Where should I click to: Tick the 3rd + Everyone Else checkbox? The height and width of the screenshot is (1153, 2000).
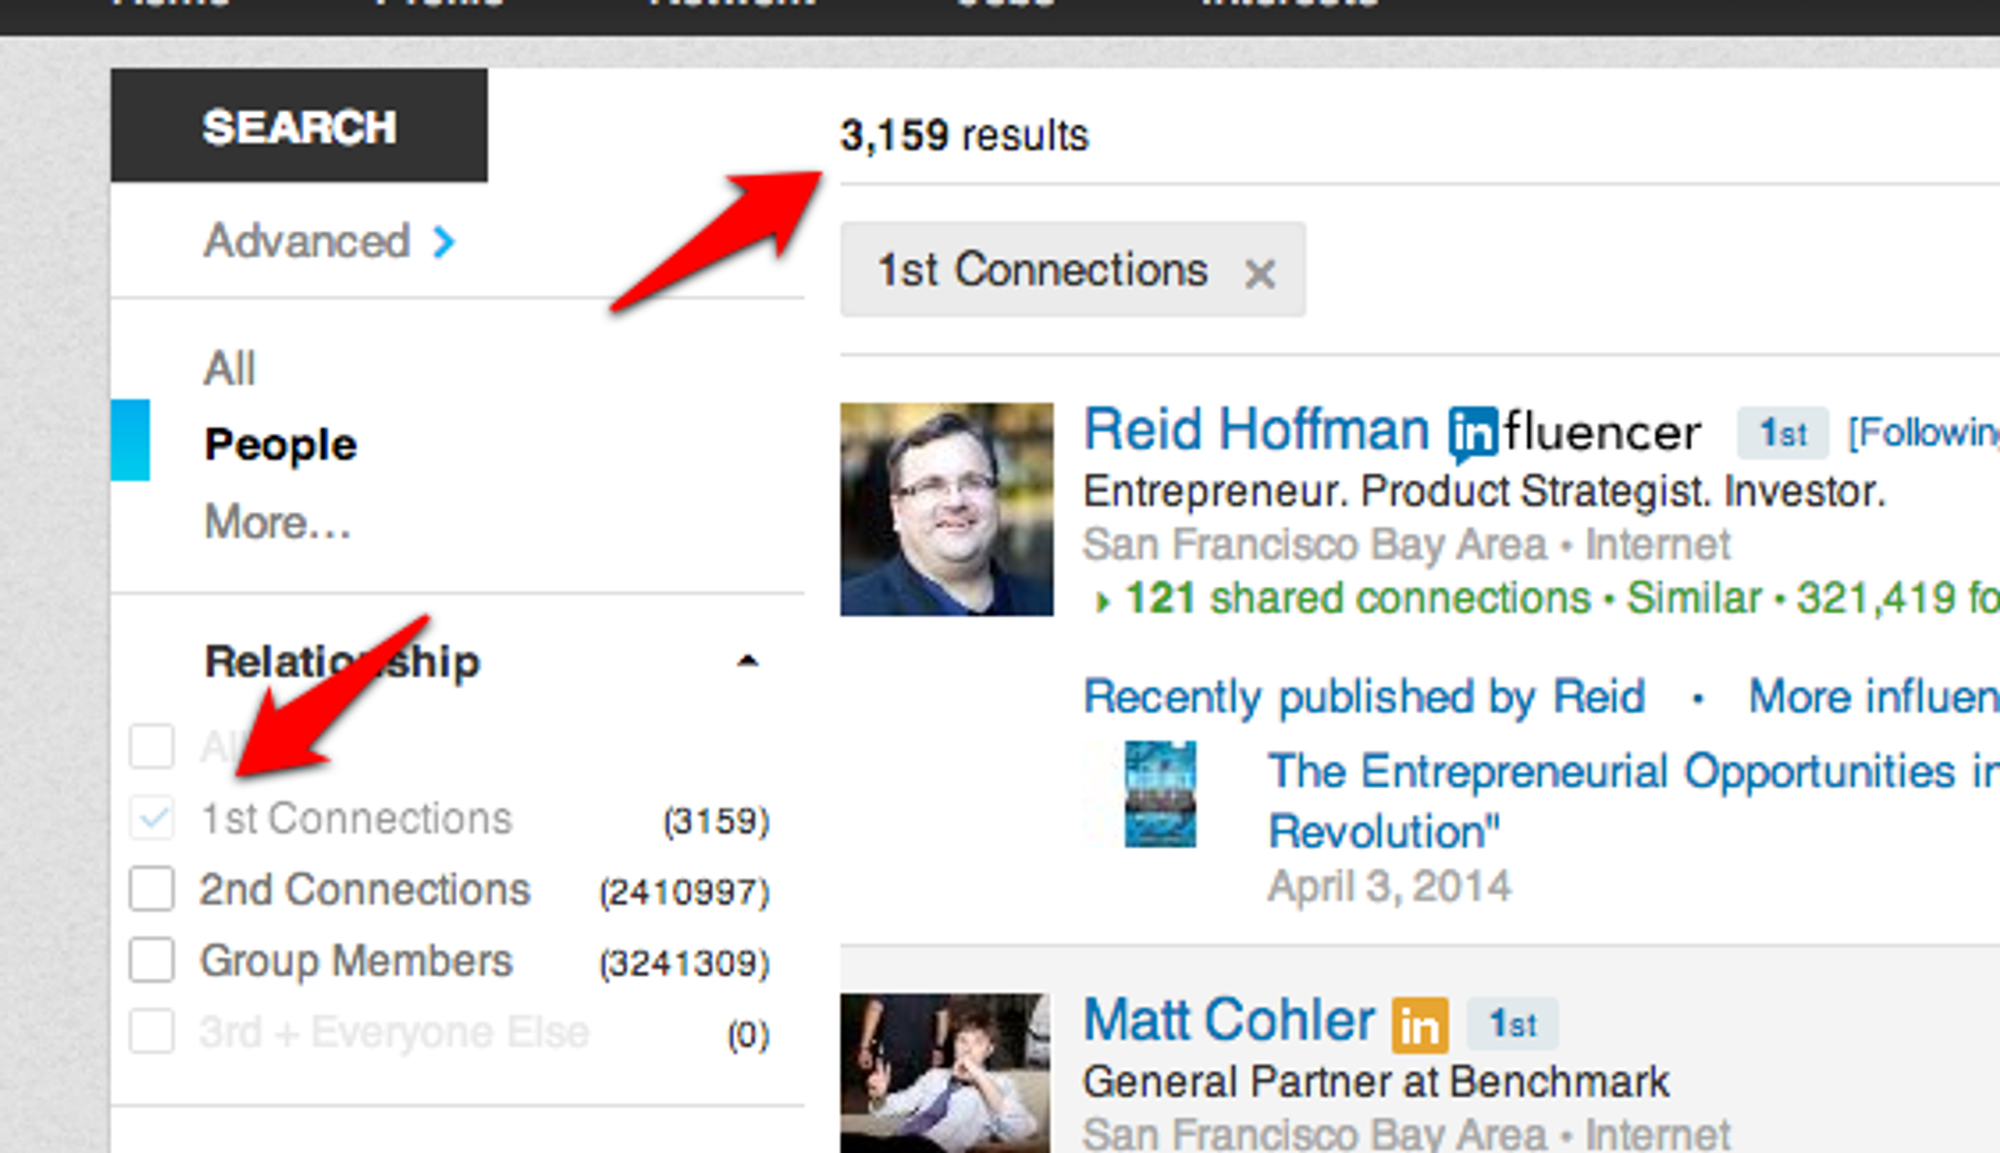tap(152, 1031)
